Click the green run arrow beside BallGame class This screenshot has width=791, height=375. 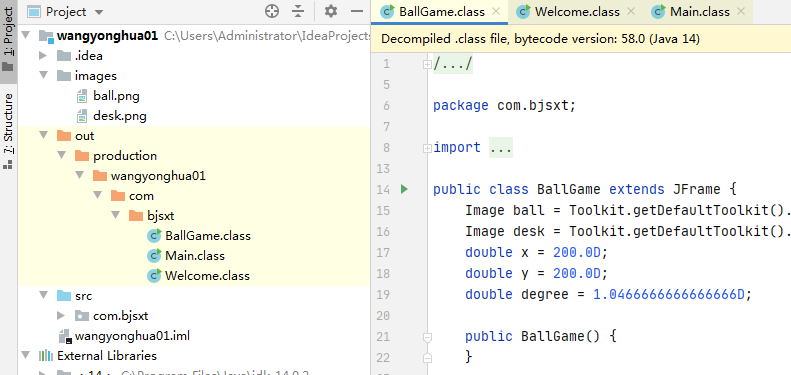point(404,189)
